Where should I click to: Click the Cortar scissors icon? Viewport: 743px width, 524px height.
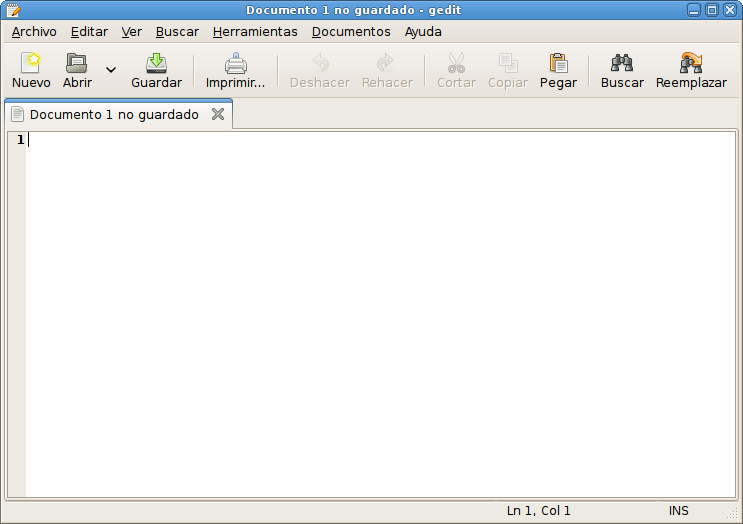pyautogui.click(x=456, y=70)
